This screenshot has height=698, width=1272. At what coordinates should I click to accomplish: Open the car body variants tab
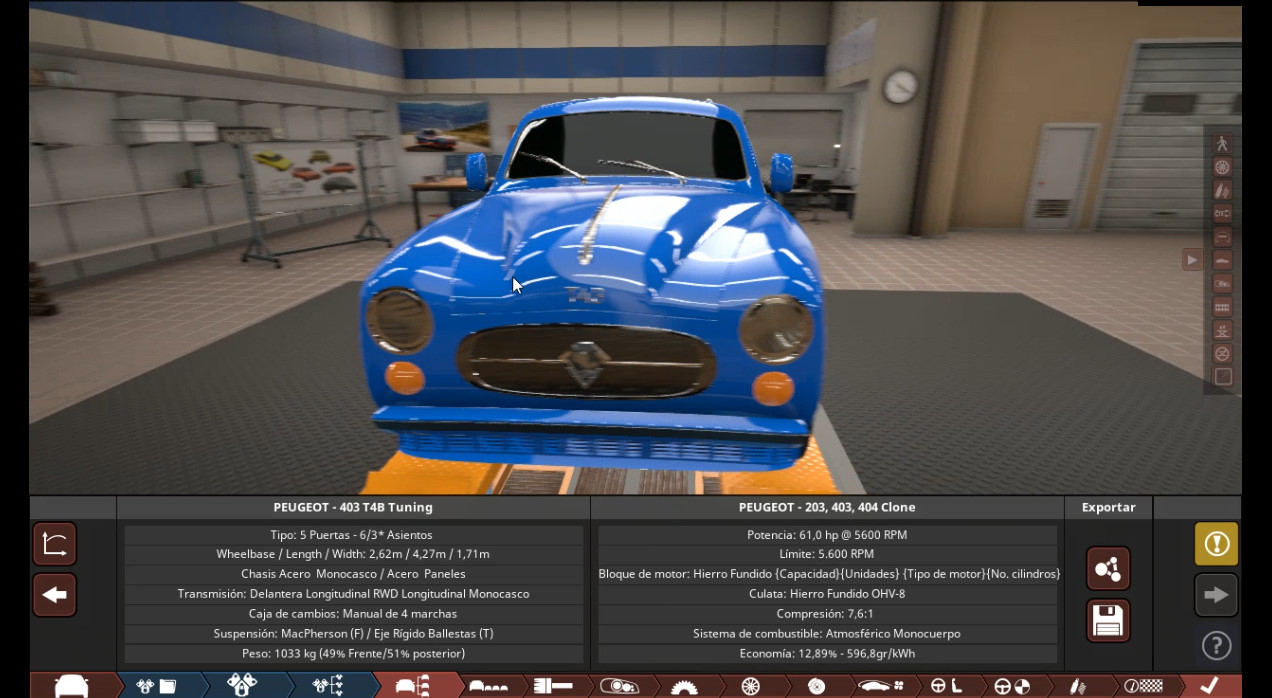(488, 686)
